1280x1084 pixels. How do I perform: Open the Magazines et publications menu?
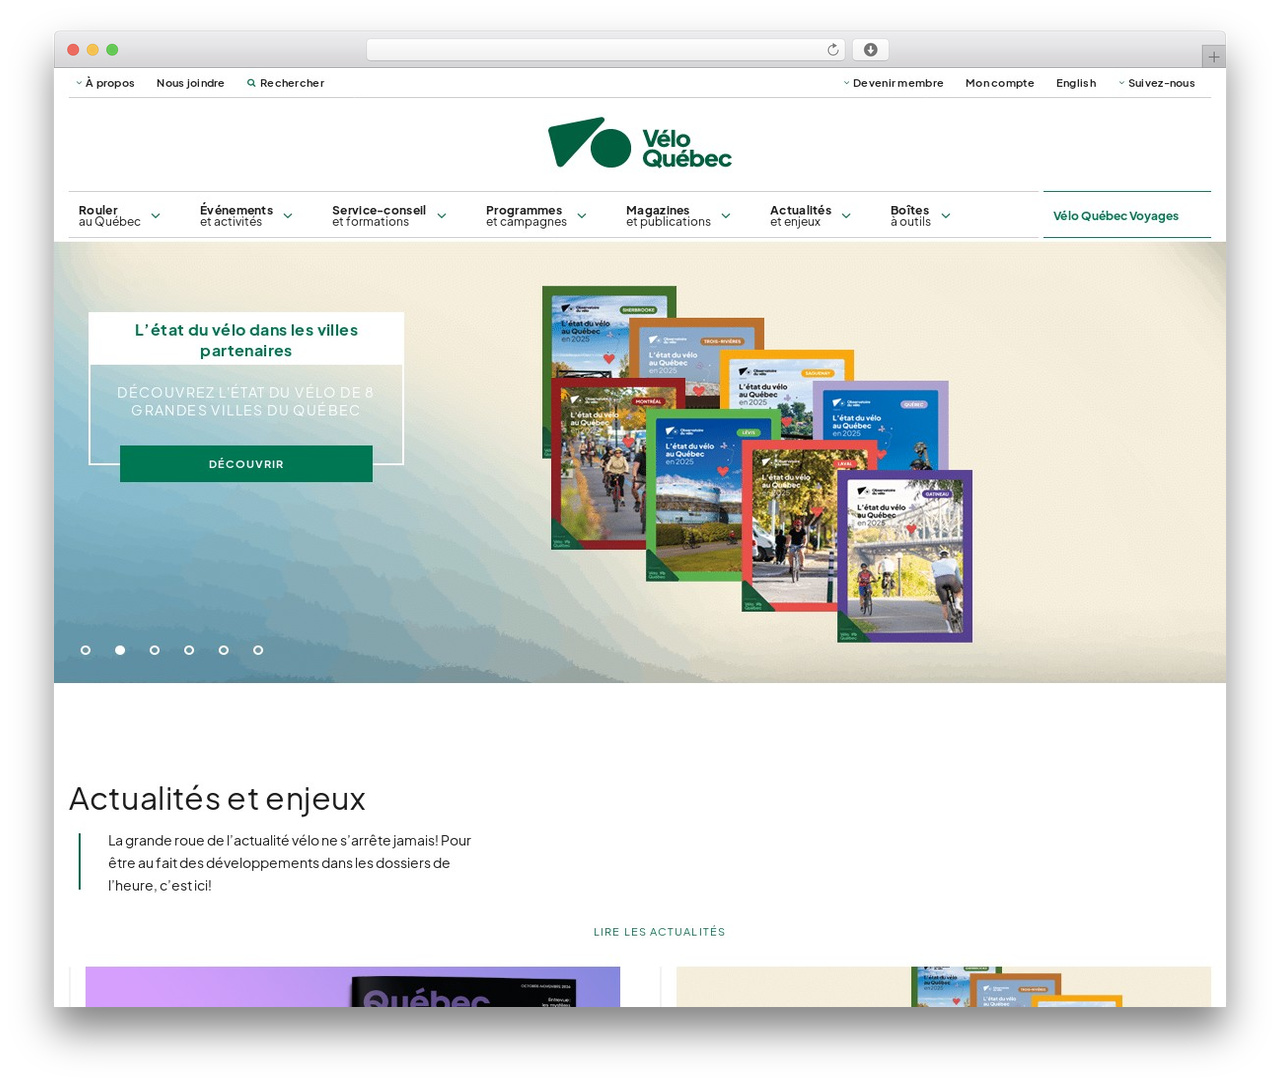668,216
